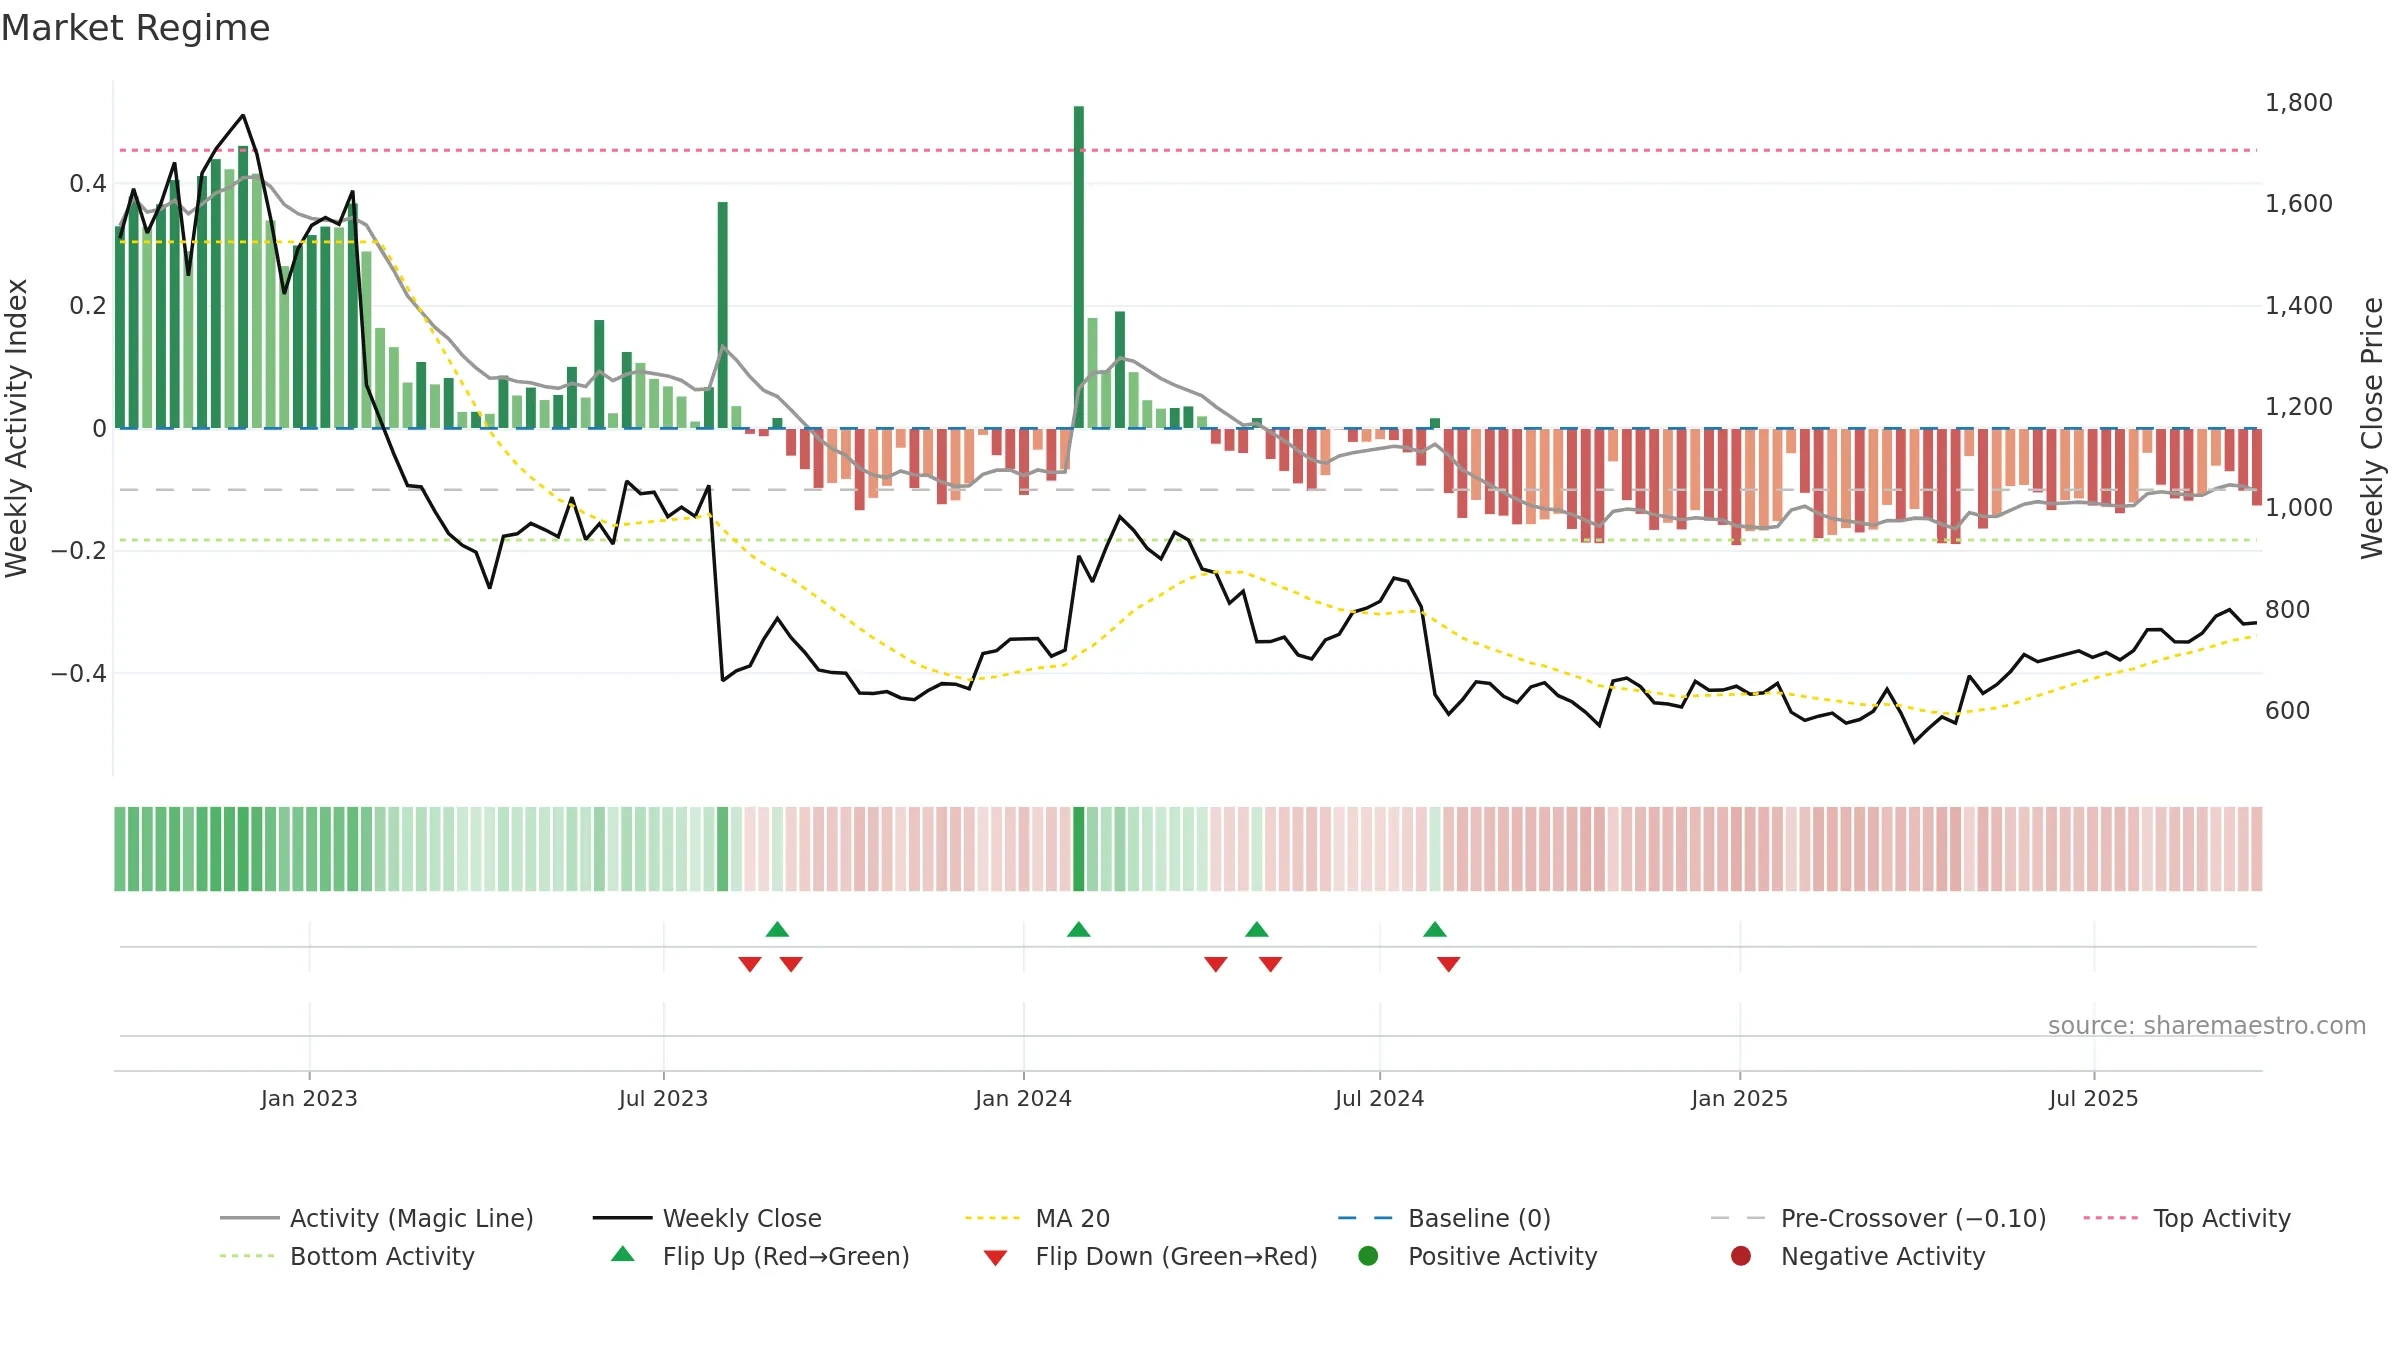Image resolution: width=2400 pixels, height=1350 pixels.
Task: Click the 600 price axis tick
Action: (2287, 710)
